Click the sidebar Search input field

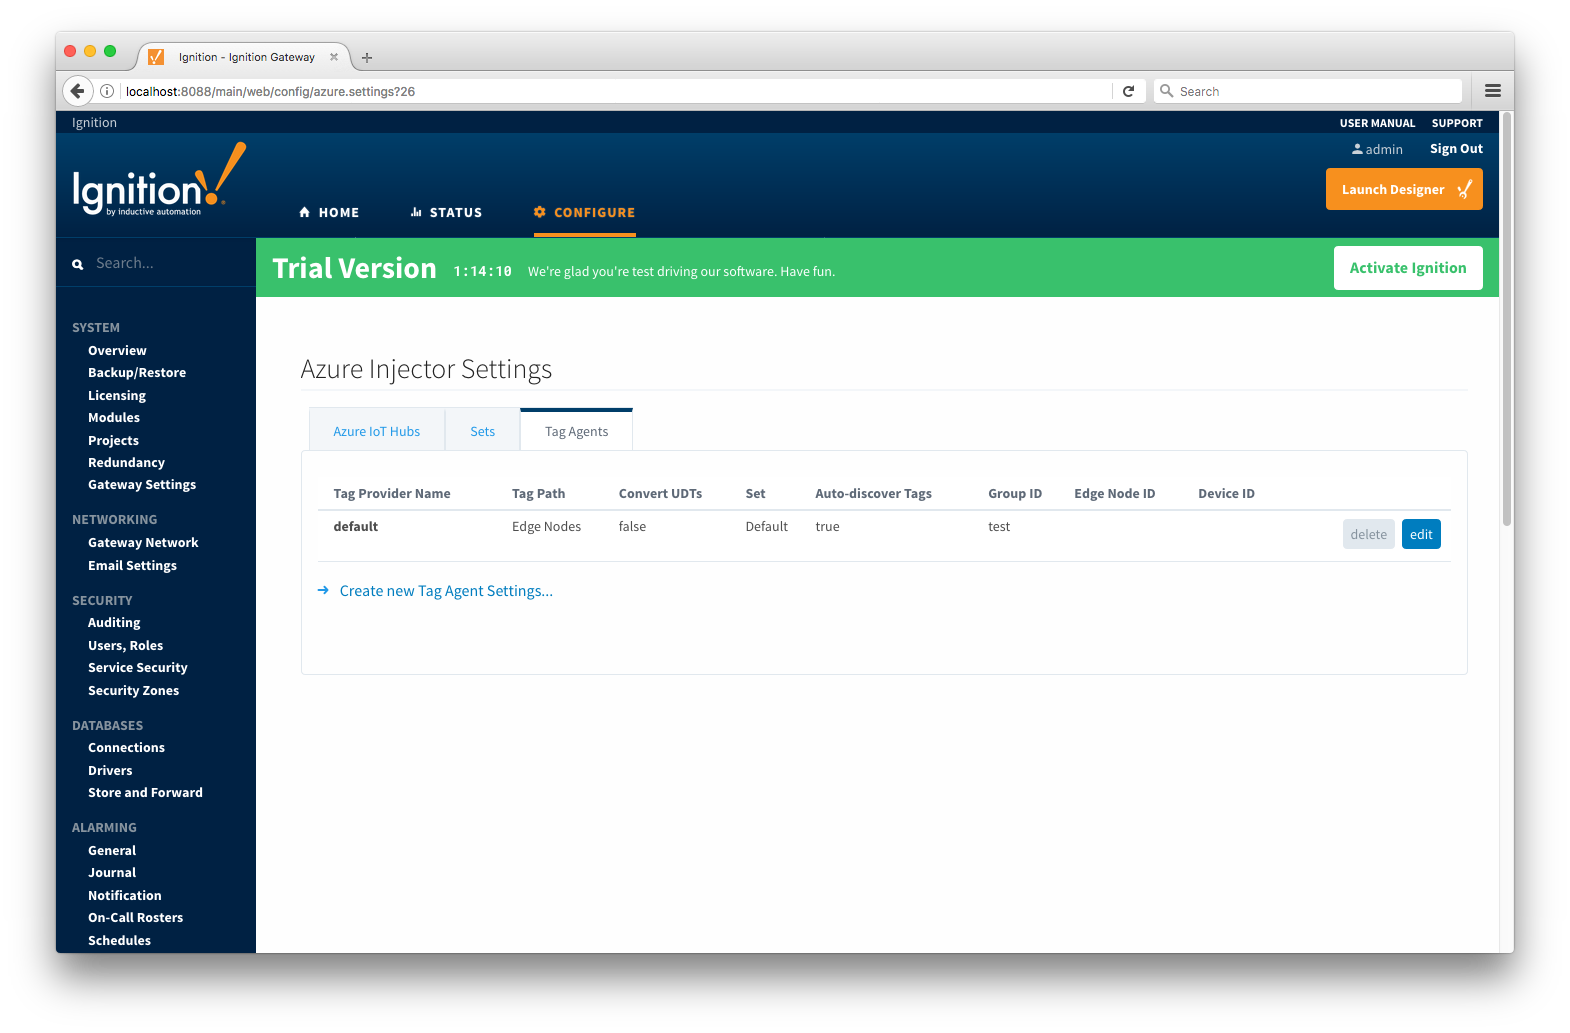(x=165, y=264)
